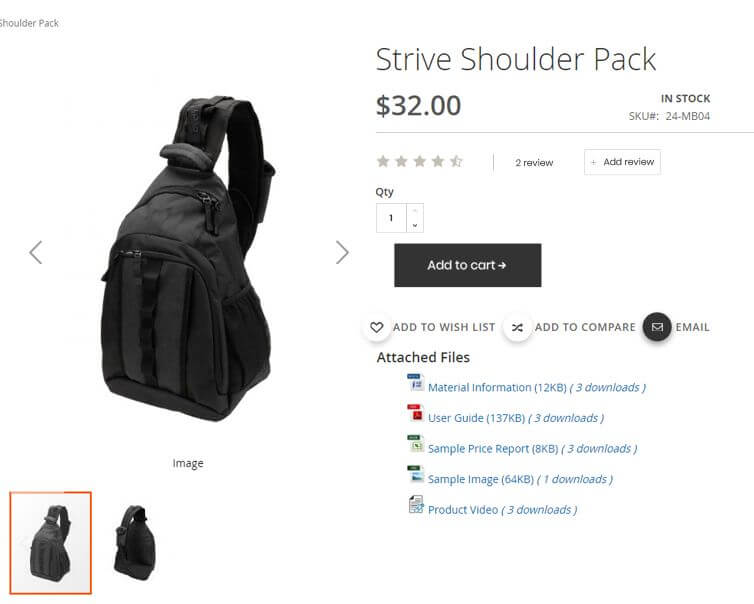Screen dimensions: 754x604
Task: Click the Sample Image file icon
Action: 415,475
